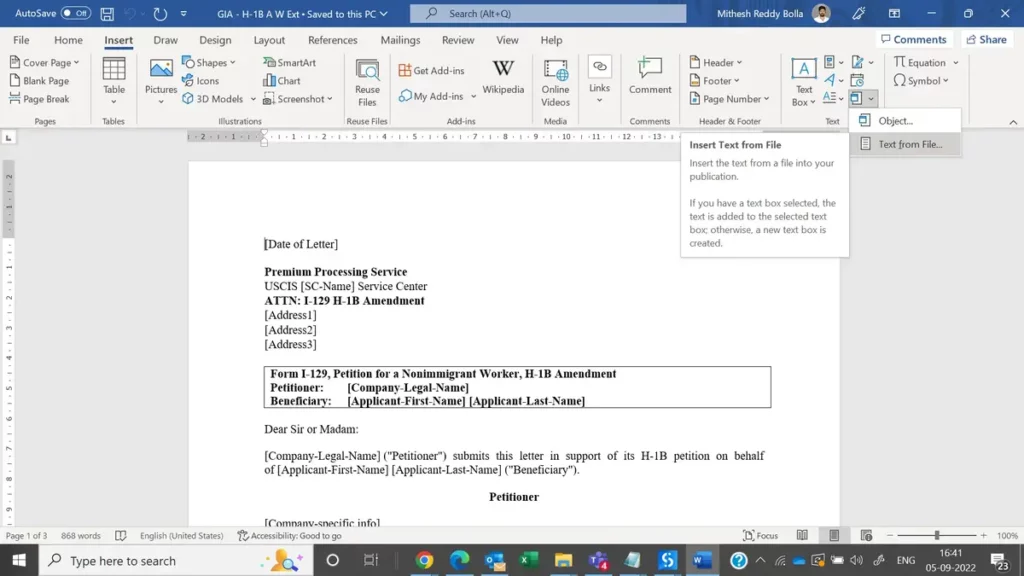
Task: Insert a Page Break
Action: (x=39, y=99)
